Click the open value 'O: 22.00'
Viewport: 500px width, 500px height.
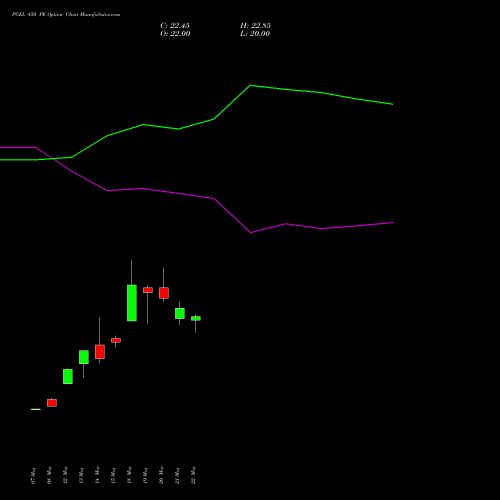pos(175,34)
